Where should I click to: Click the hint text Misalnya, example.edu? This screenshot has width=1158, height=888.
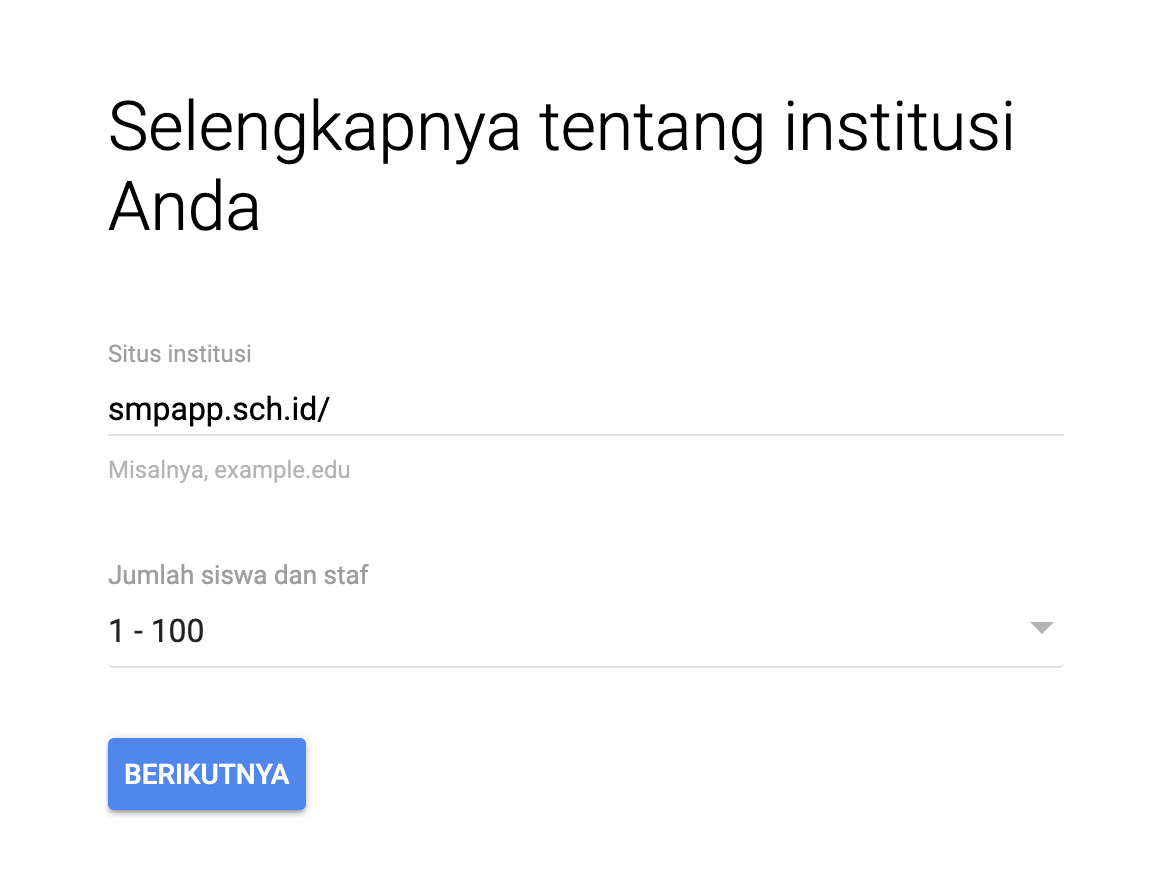tap(229, 470)
